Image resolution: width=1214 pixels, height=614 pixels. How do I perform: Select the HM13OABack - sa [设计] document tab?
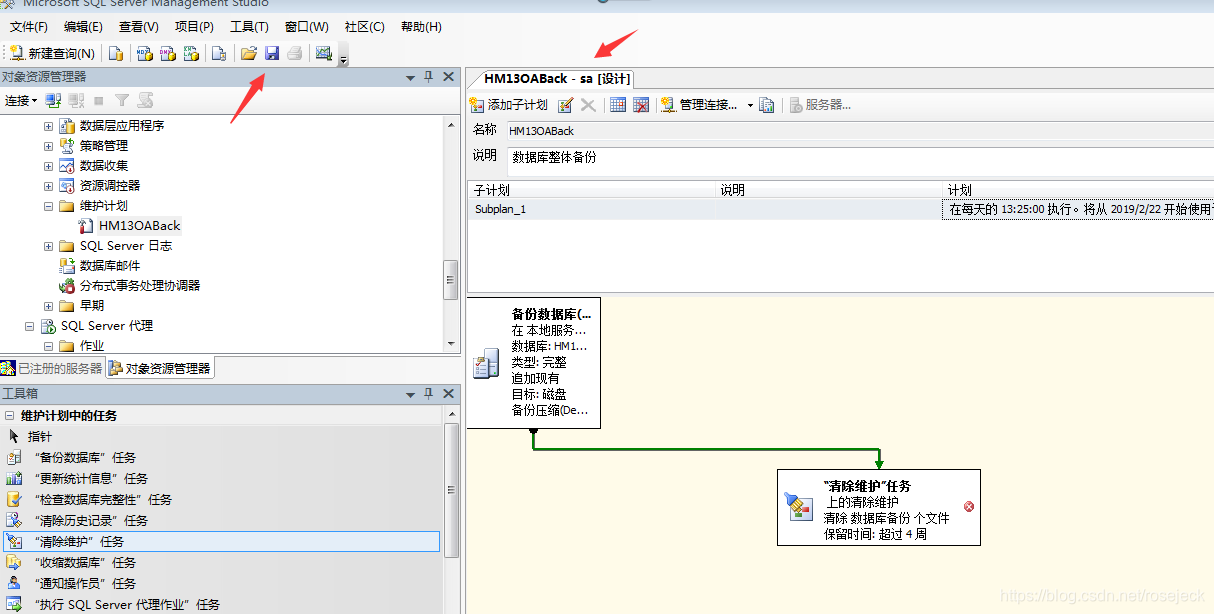tap(556, 78)
